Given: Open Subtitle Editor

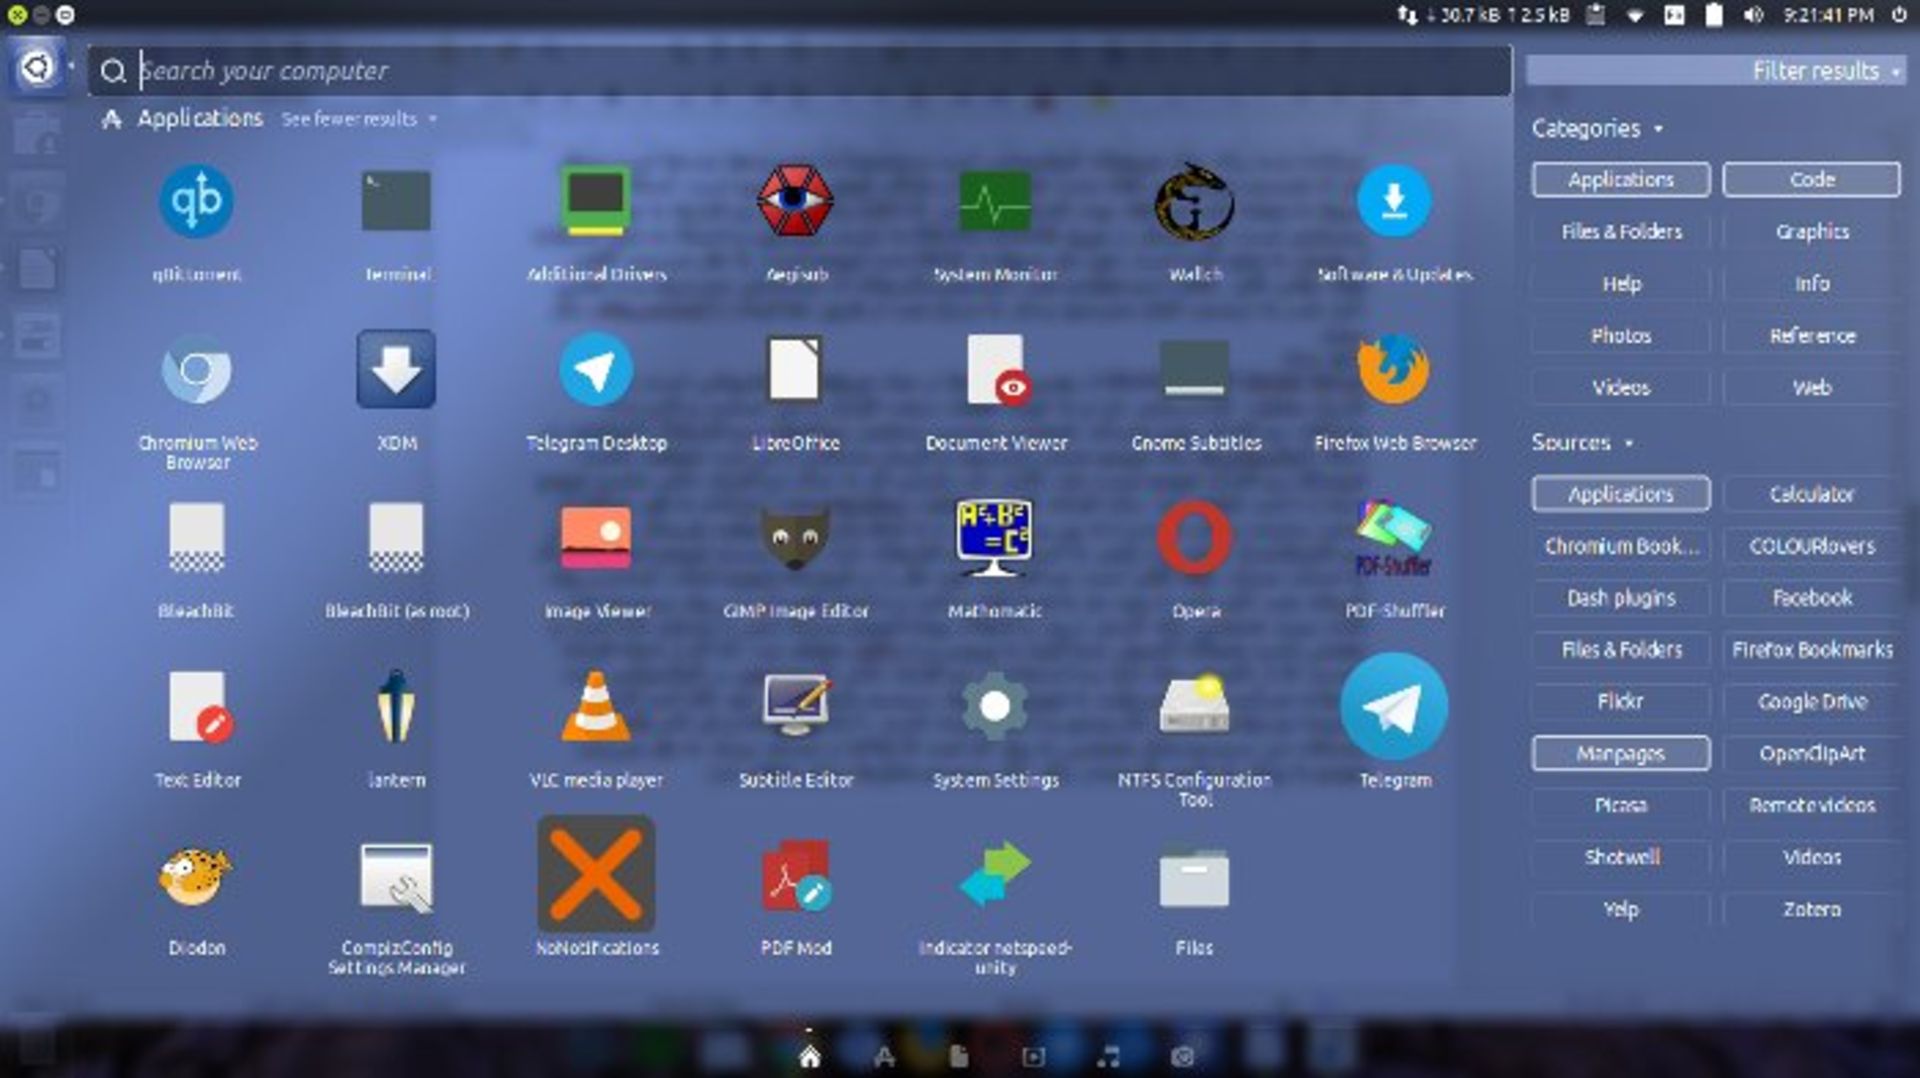Looking at the screenshot, I should 795,705.
